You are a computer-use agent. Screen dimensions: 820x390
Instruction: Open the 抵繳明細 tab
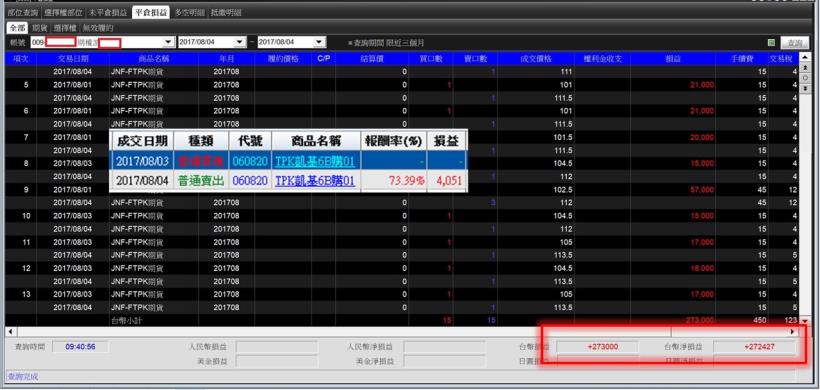(226, 13)
